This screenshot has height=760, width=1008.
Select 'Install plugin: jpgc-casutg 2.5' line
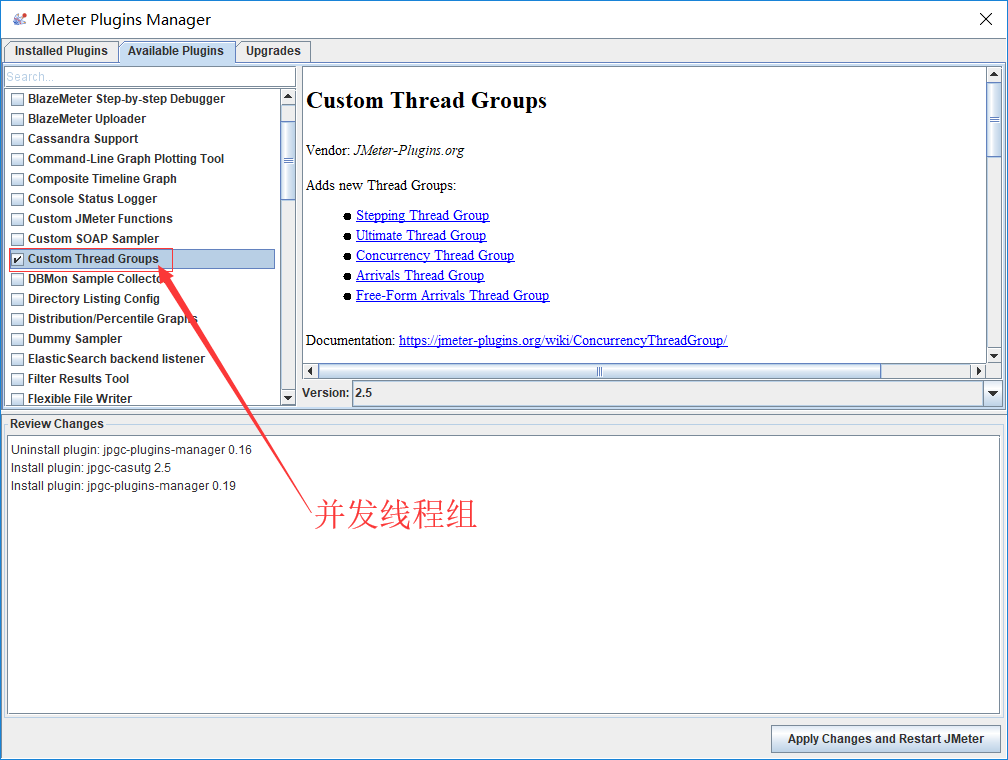91,467
